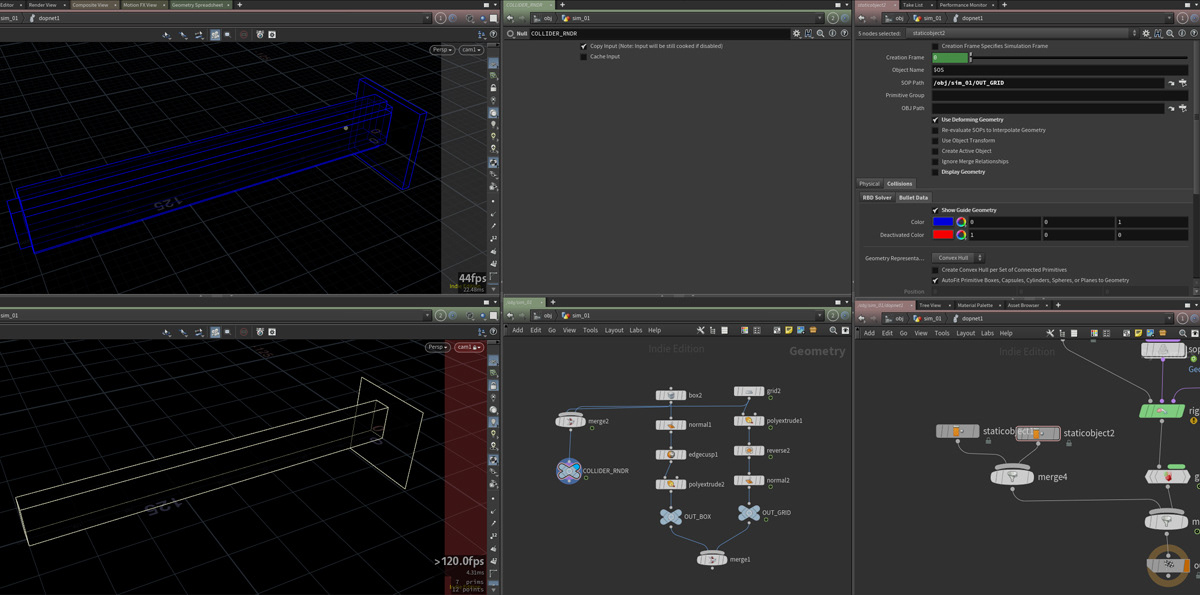The image size is (1200, 595).
Task: Toggle Show Guide Geometry checkbox
Action: pos(935,210)
